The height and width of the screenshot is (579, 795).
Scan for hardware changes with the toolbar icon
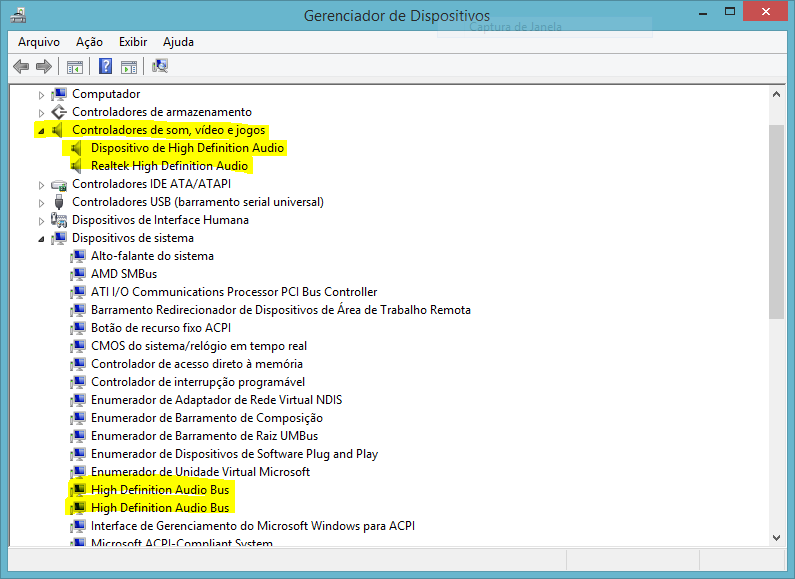(x=160, y=66)
